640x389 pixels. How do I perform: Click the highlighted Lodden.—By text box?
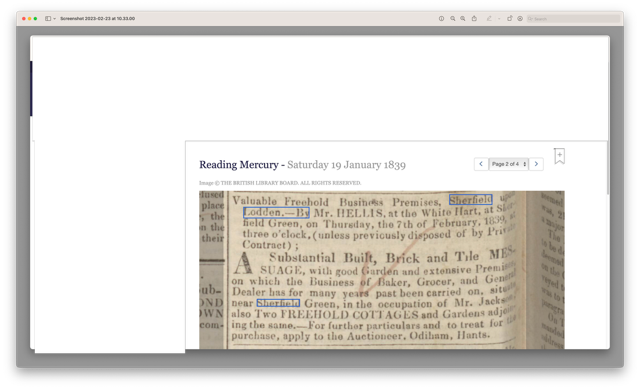coord(276,213)
